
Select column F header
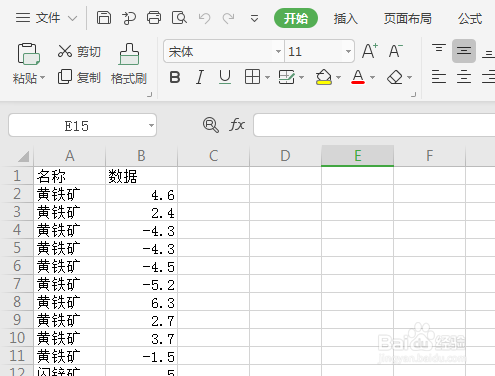[x=429, y=156]
